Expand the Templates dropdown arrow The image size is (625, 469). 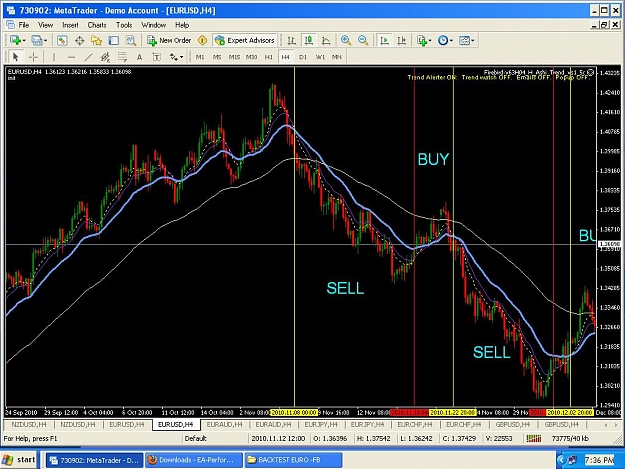pyautogui.click(x=473, y=41)
